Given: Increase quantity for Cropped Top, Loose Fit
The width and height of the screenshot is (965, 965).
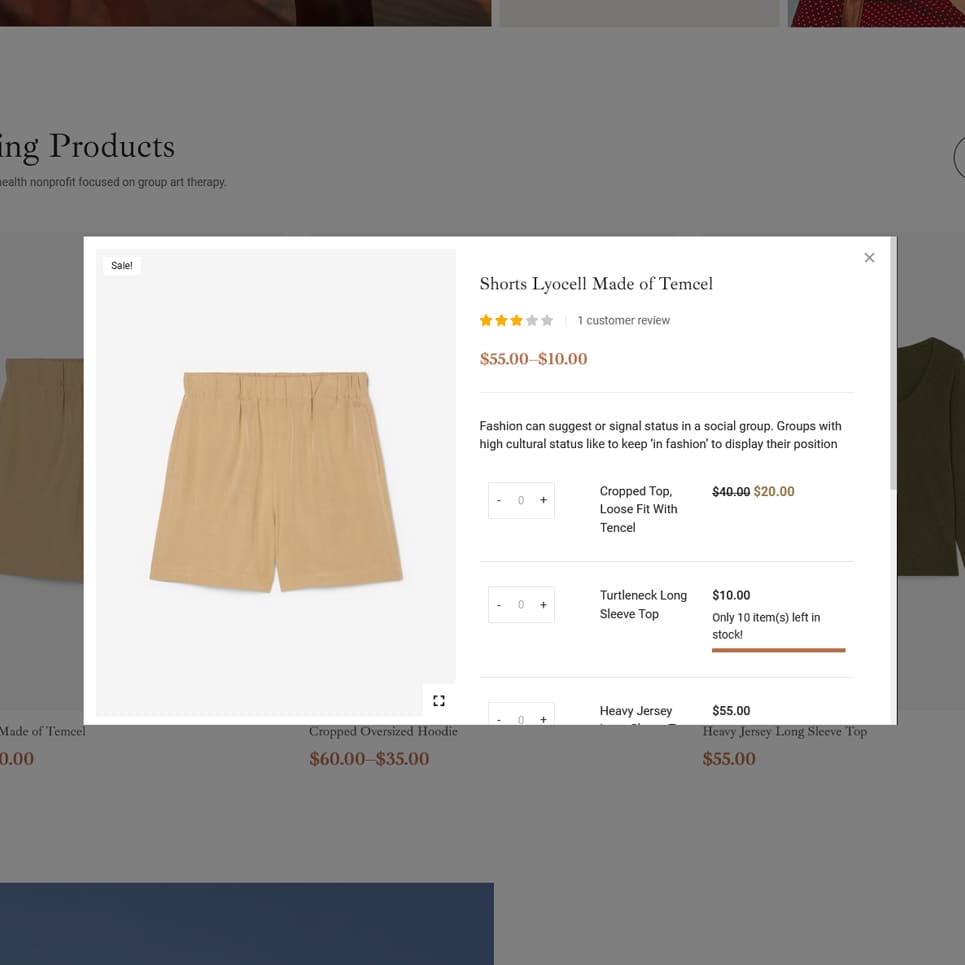Looking at the screenshot, I should 544,500.
